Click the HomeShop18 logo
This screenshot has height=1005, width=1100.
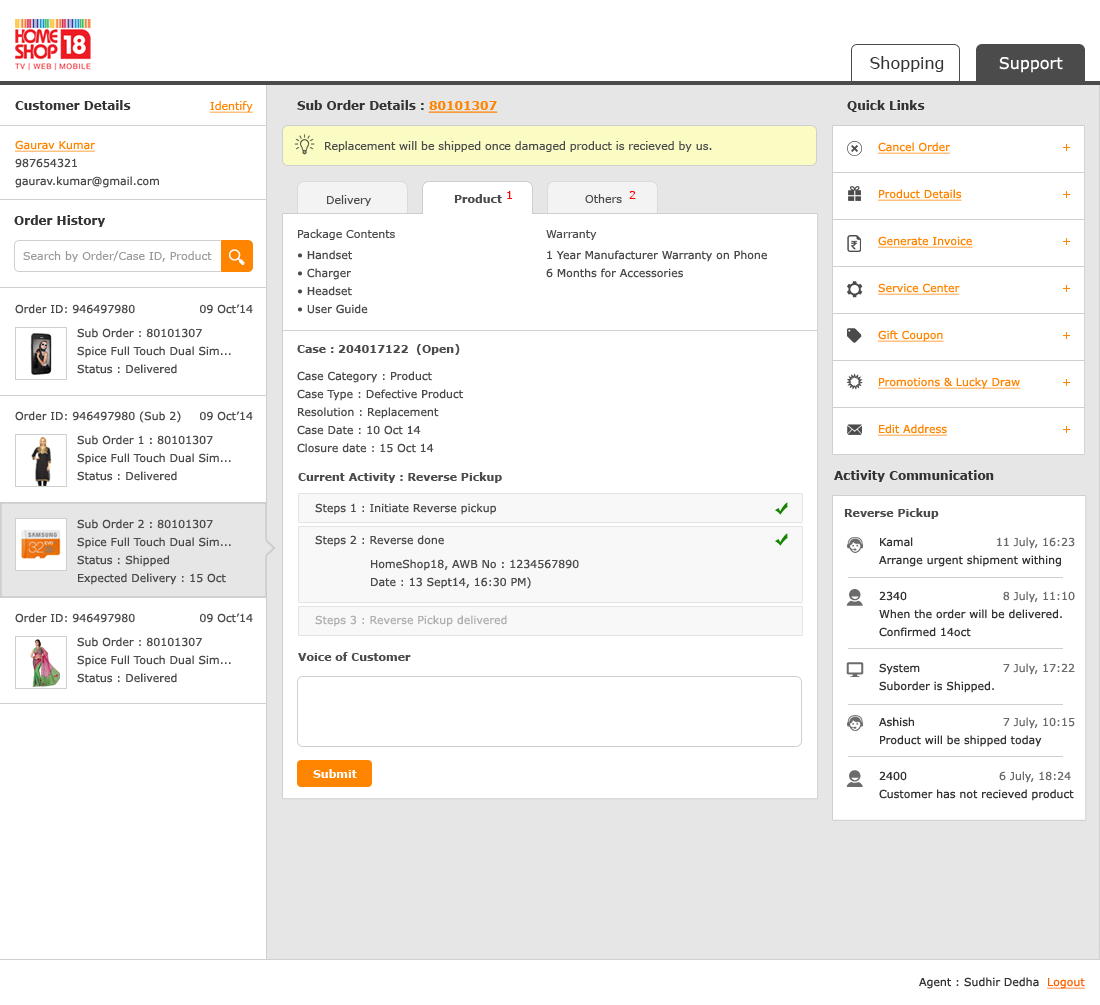pos(53,44)
